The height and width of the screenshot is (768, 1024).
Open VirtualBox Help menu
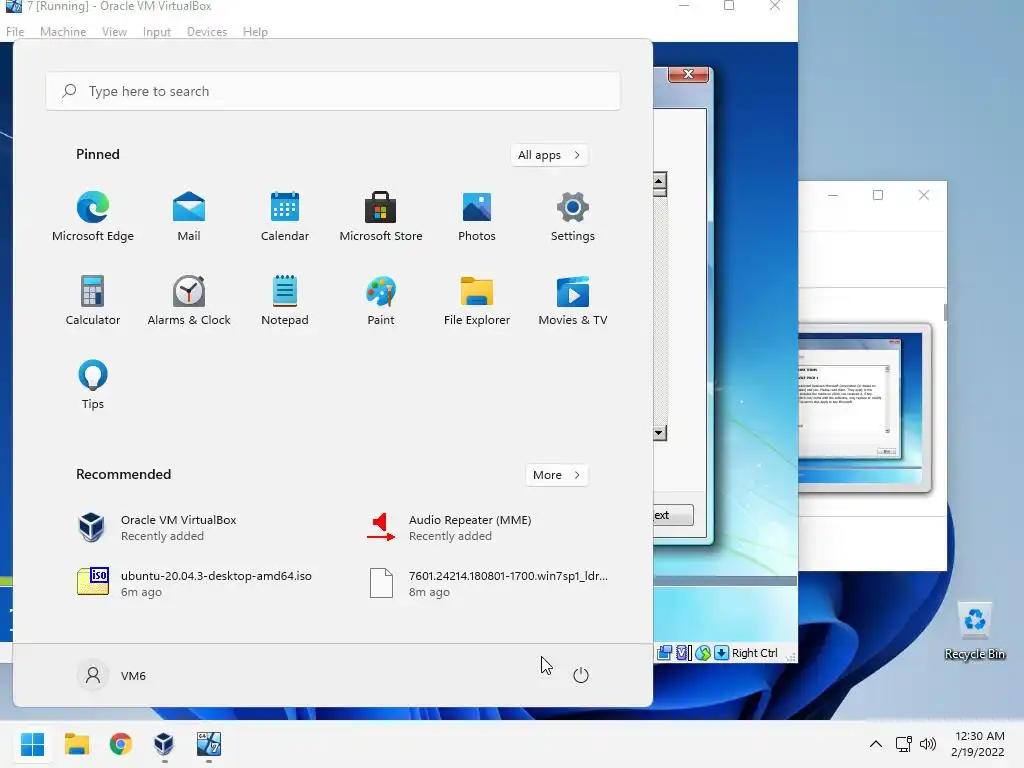(x=255, y=31)
